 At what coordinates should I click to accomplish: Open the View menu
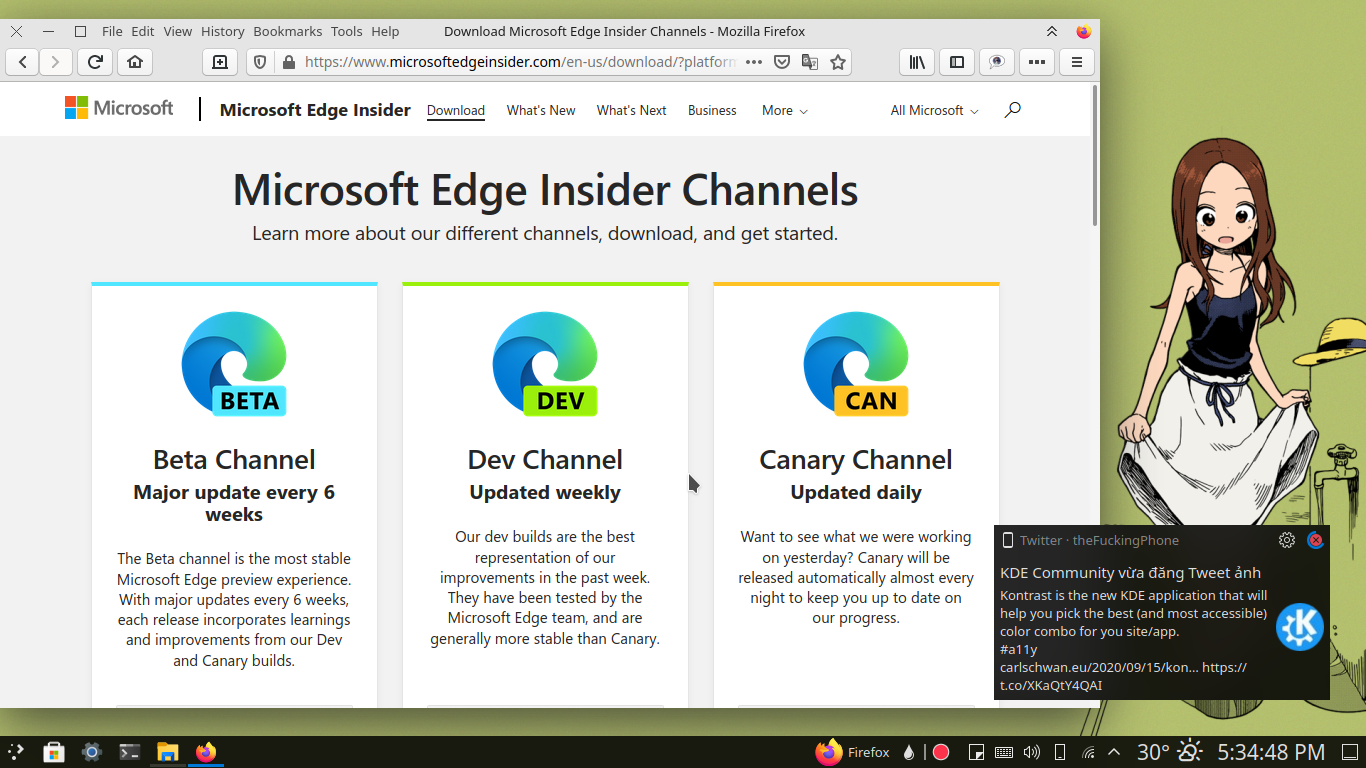[178, 31]
